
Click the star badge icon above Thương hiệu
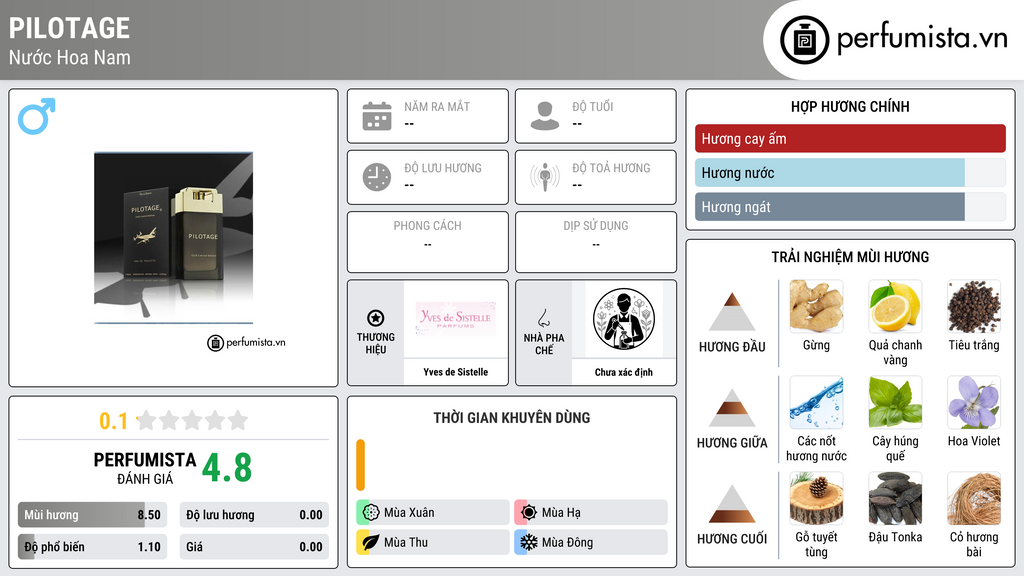pos(376,318)
